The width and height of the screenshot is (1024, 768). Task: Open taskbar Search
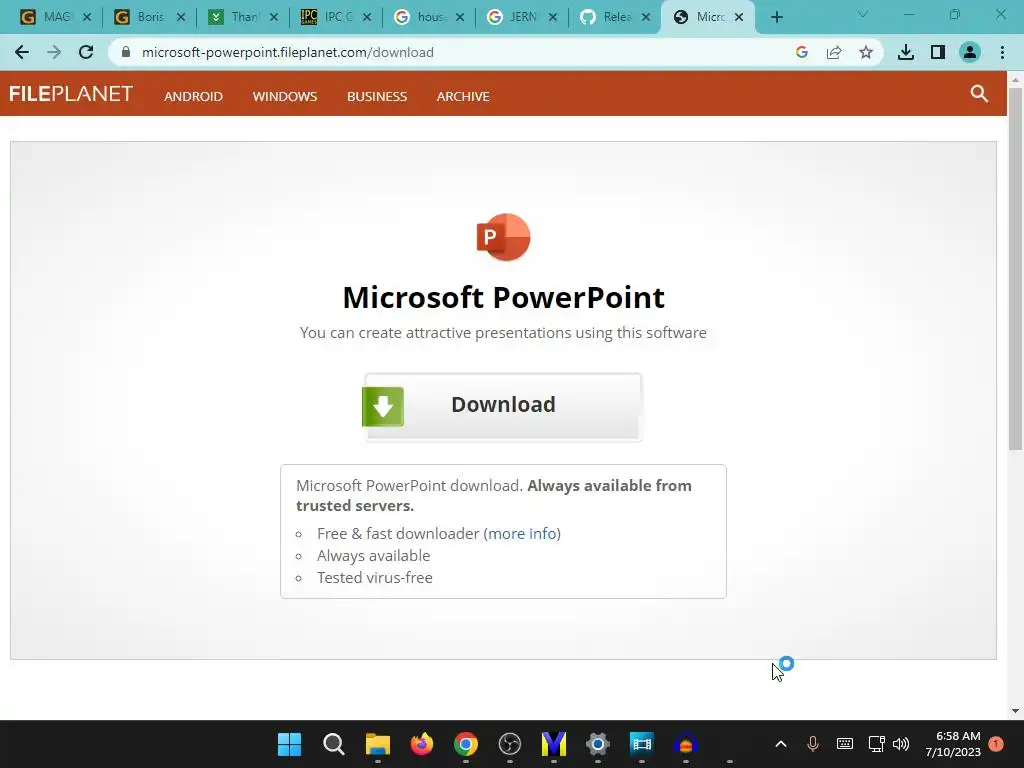click(334, 744)
